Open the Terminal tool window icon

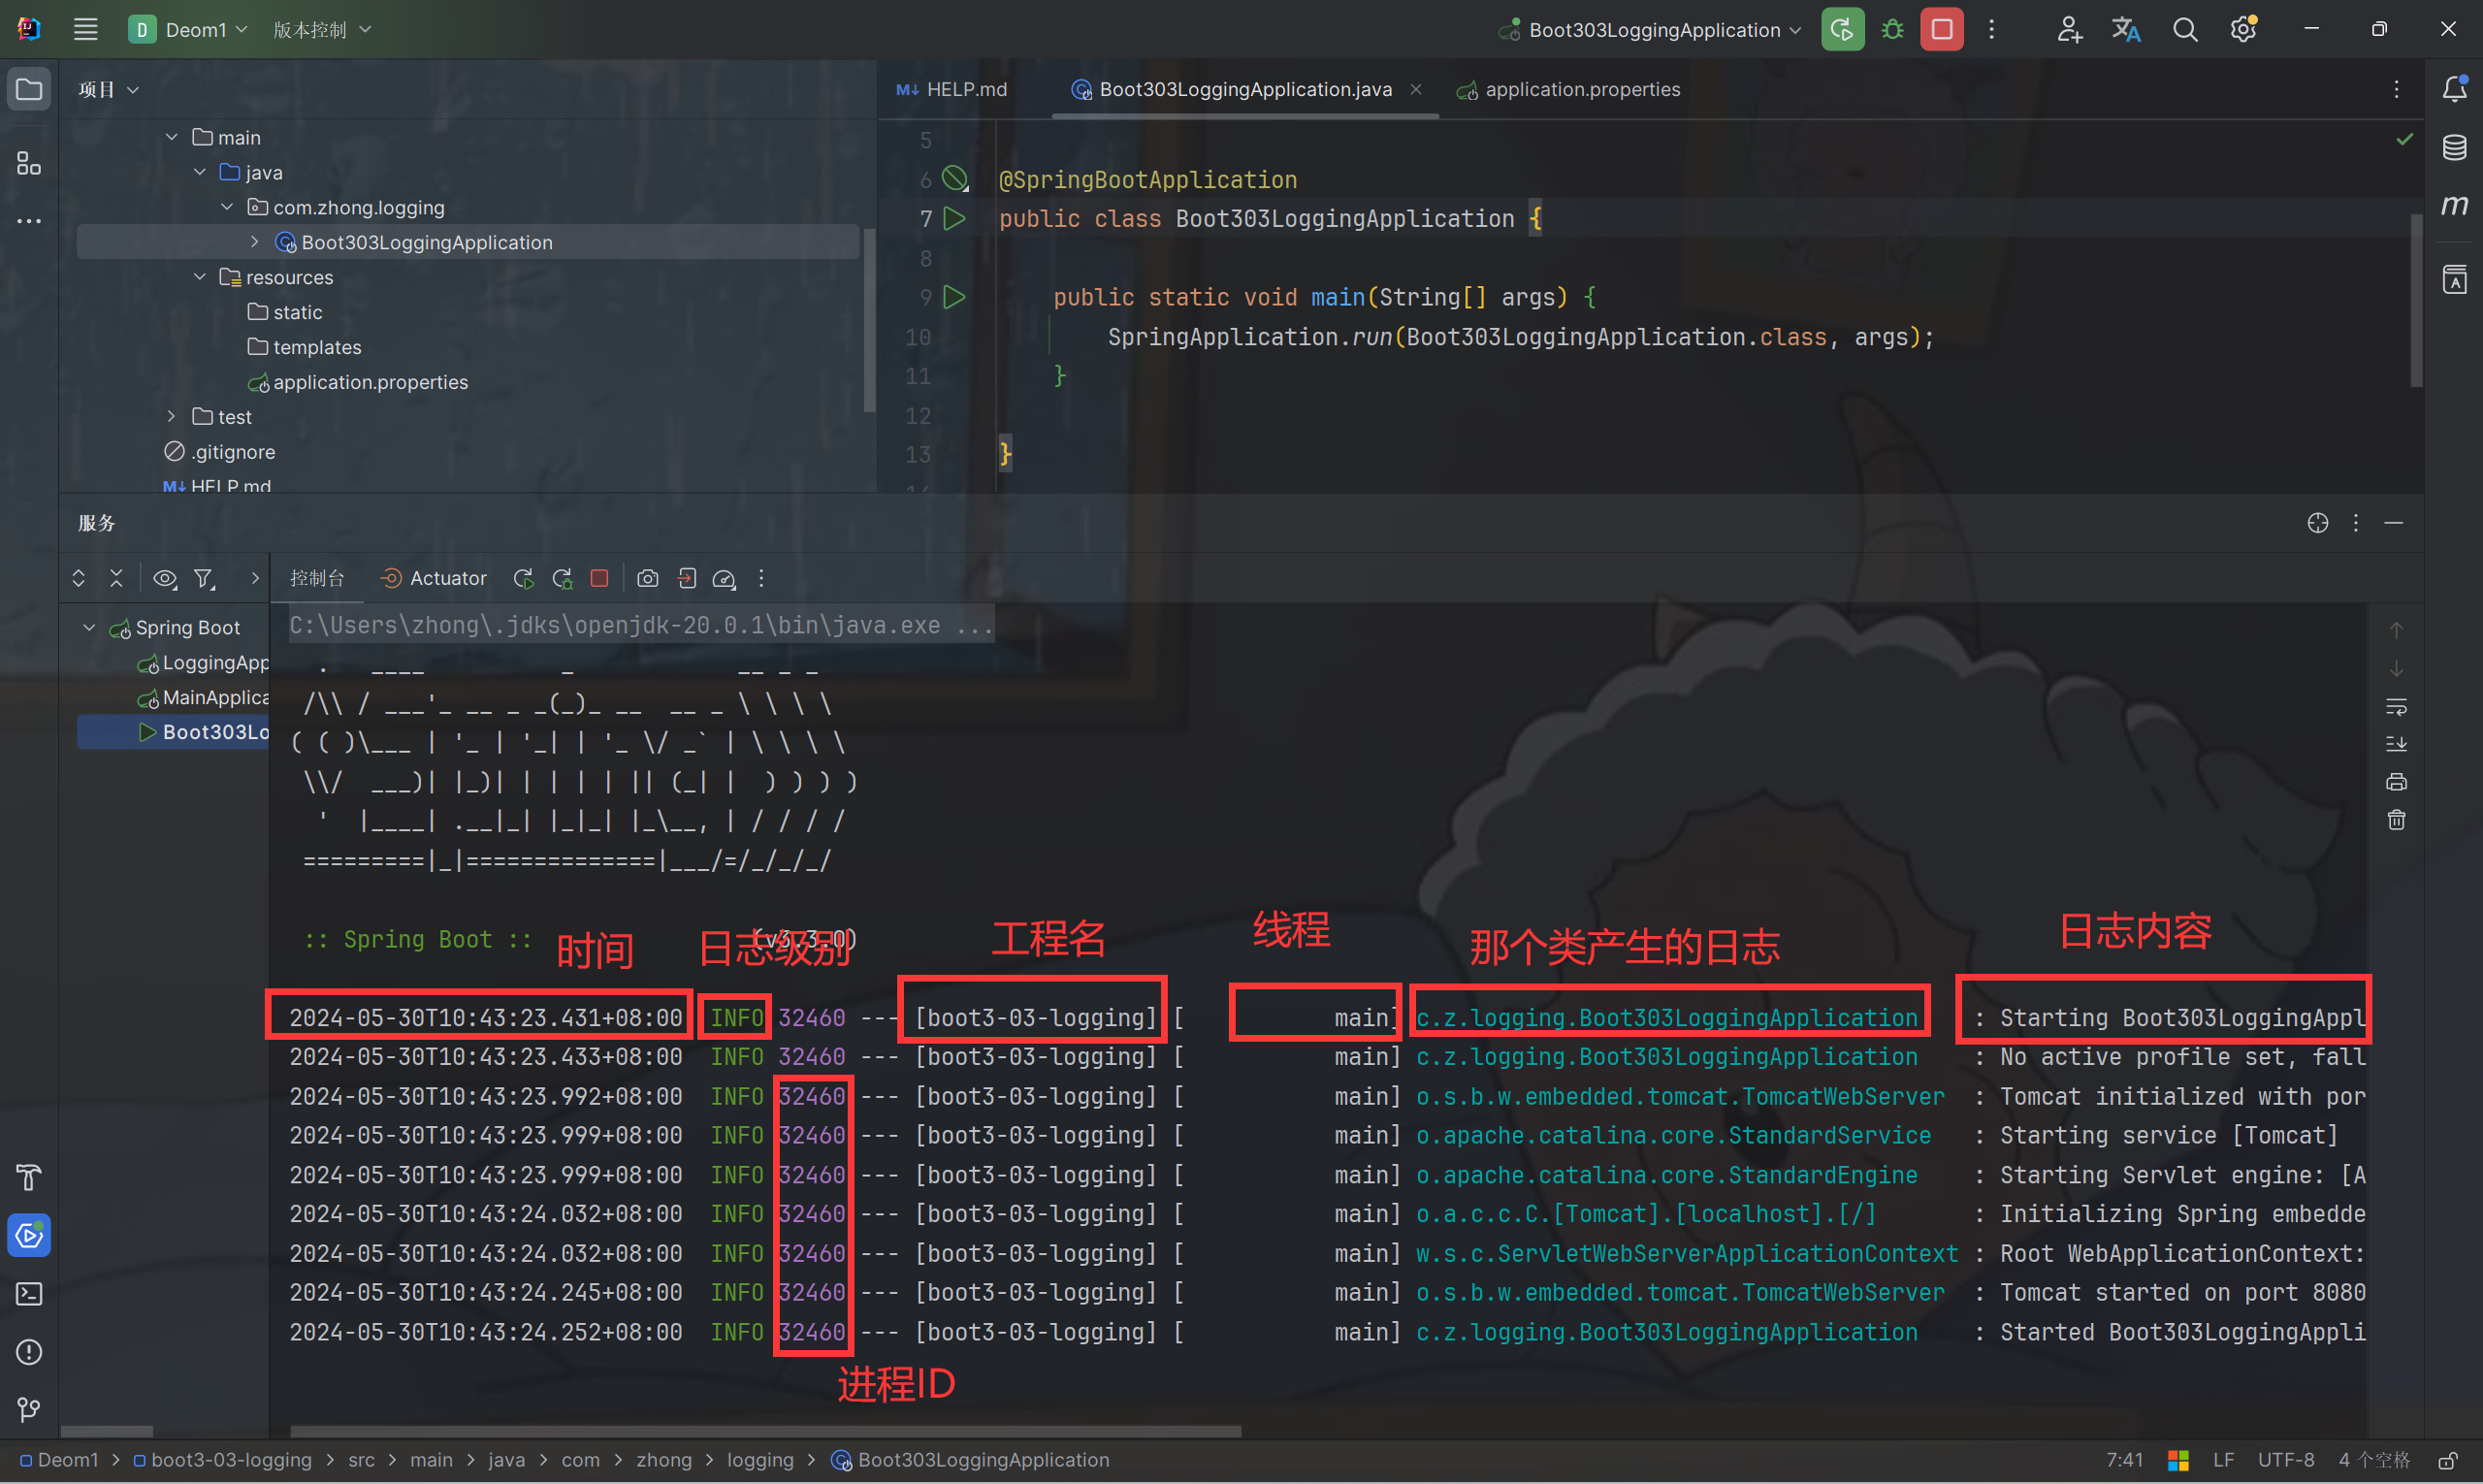(29, 1294)
